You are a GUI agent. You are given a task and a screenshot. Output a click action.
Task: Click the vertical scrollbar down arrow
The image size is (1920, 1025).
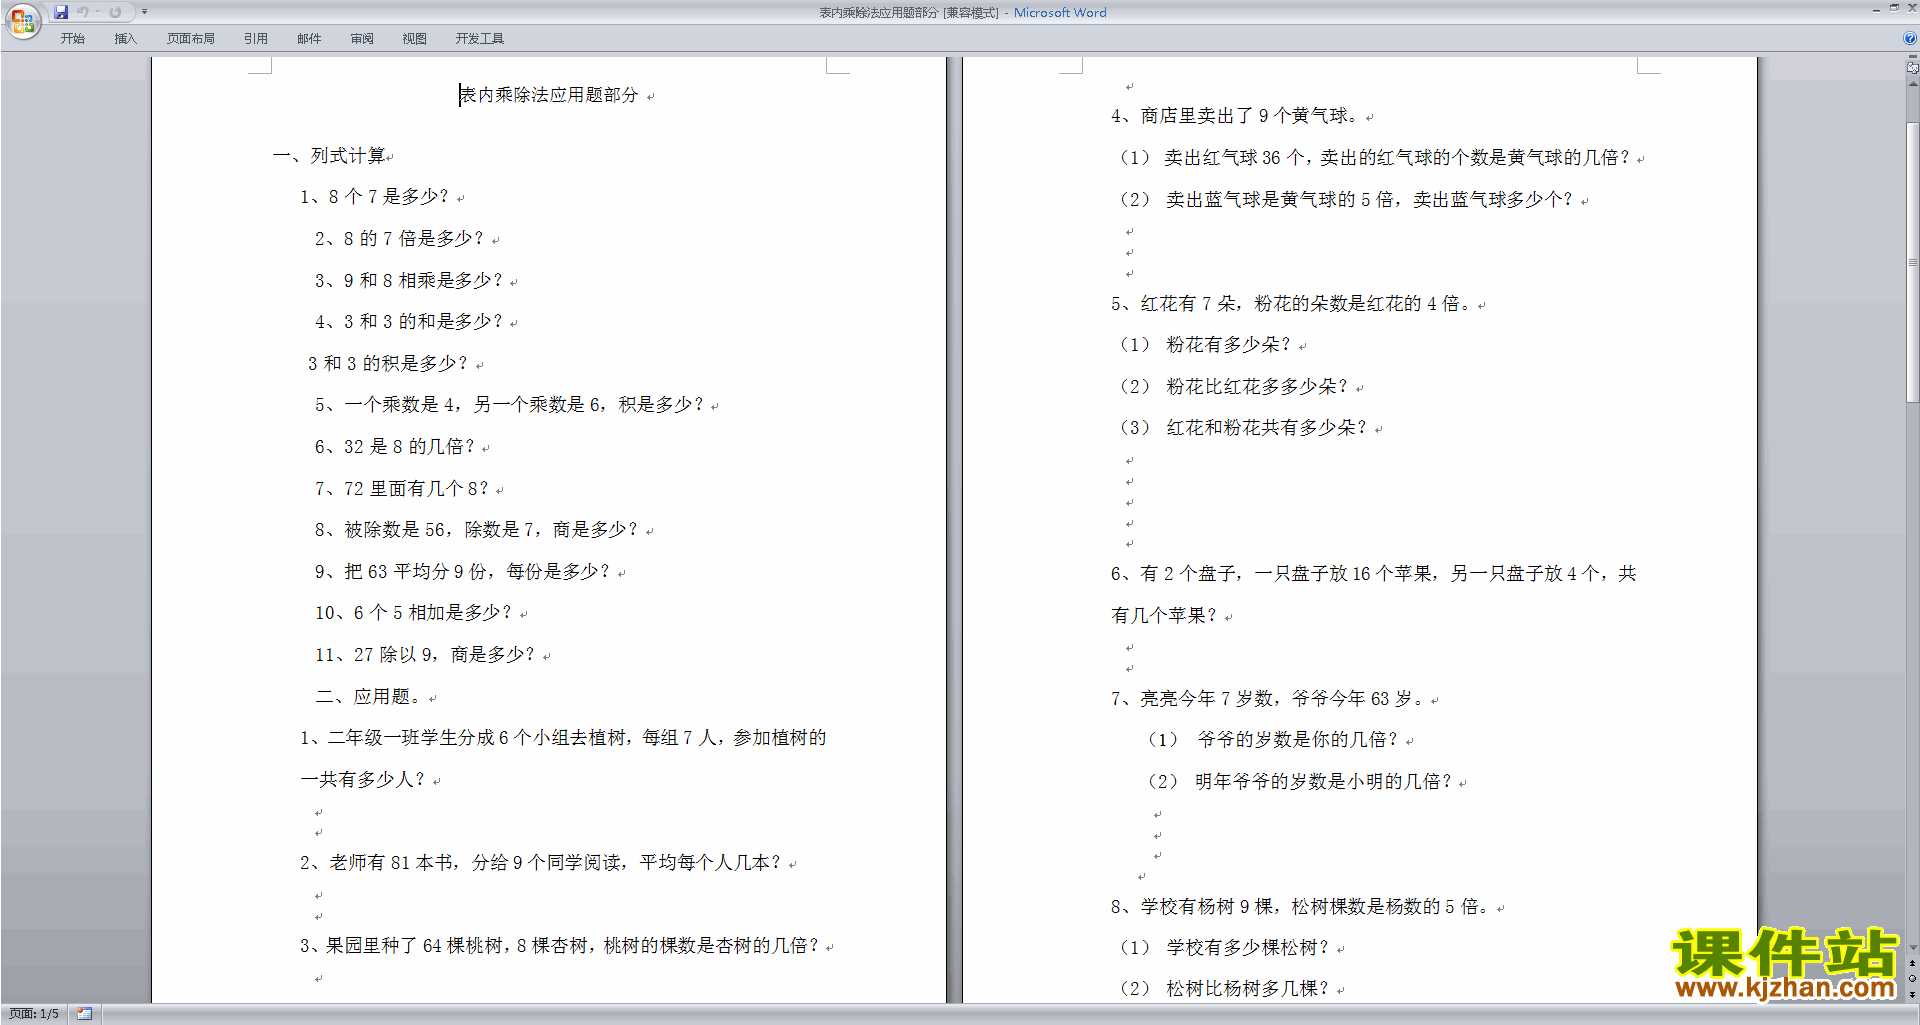tap(1912, 947)
